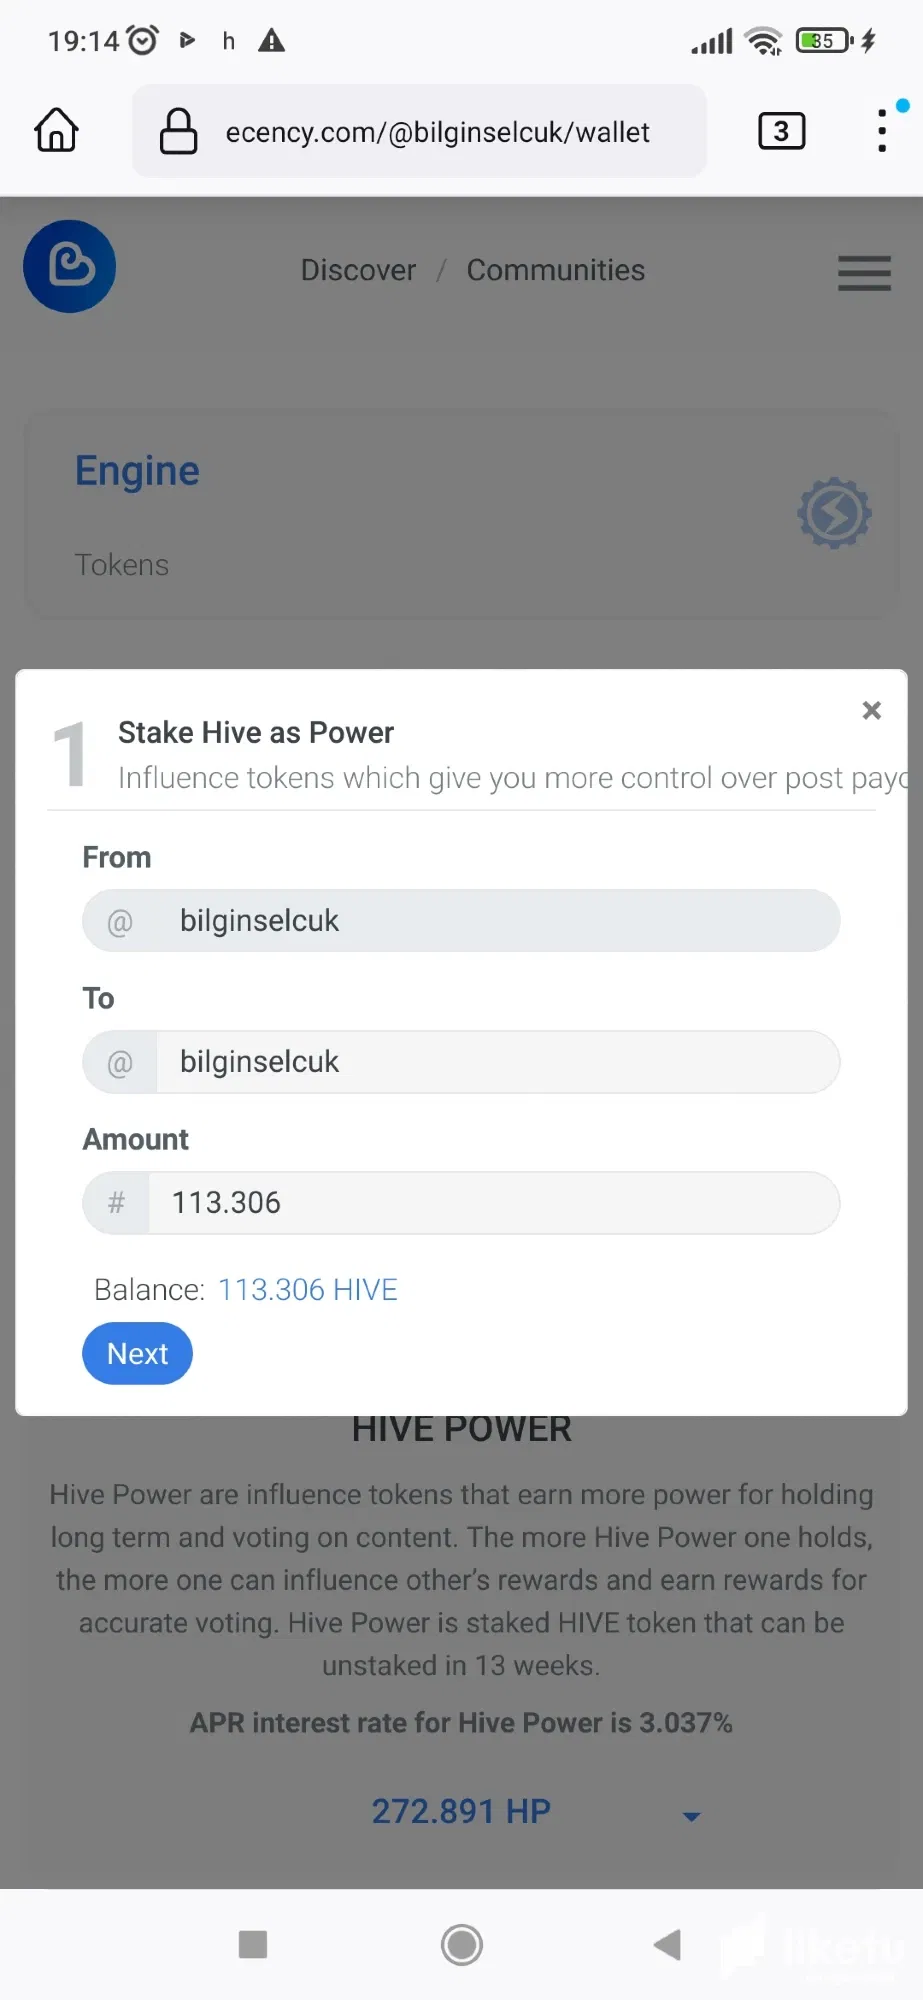The image size is (923, 2000).
Task: Go to Communities page
Action: pos(556,270)
